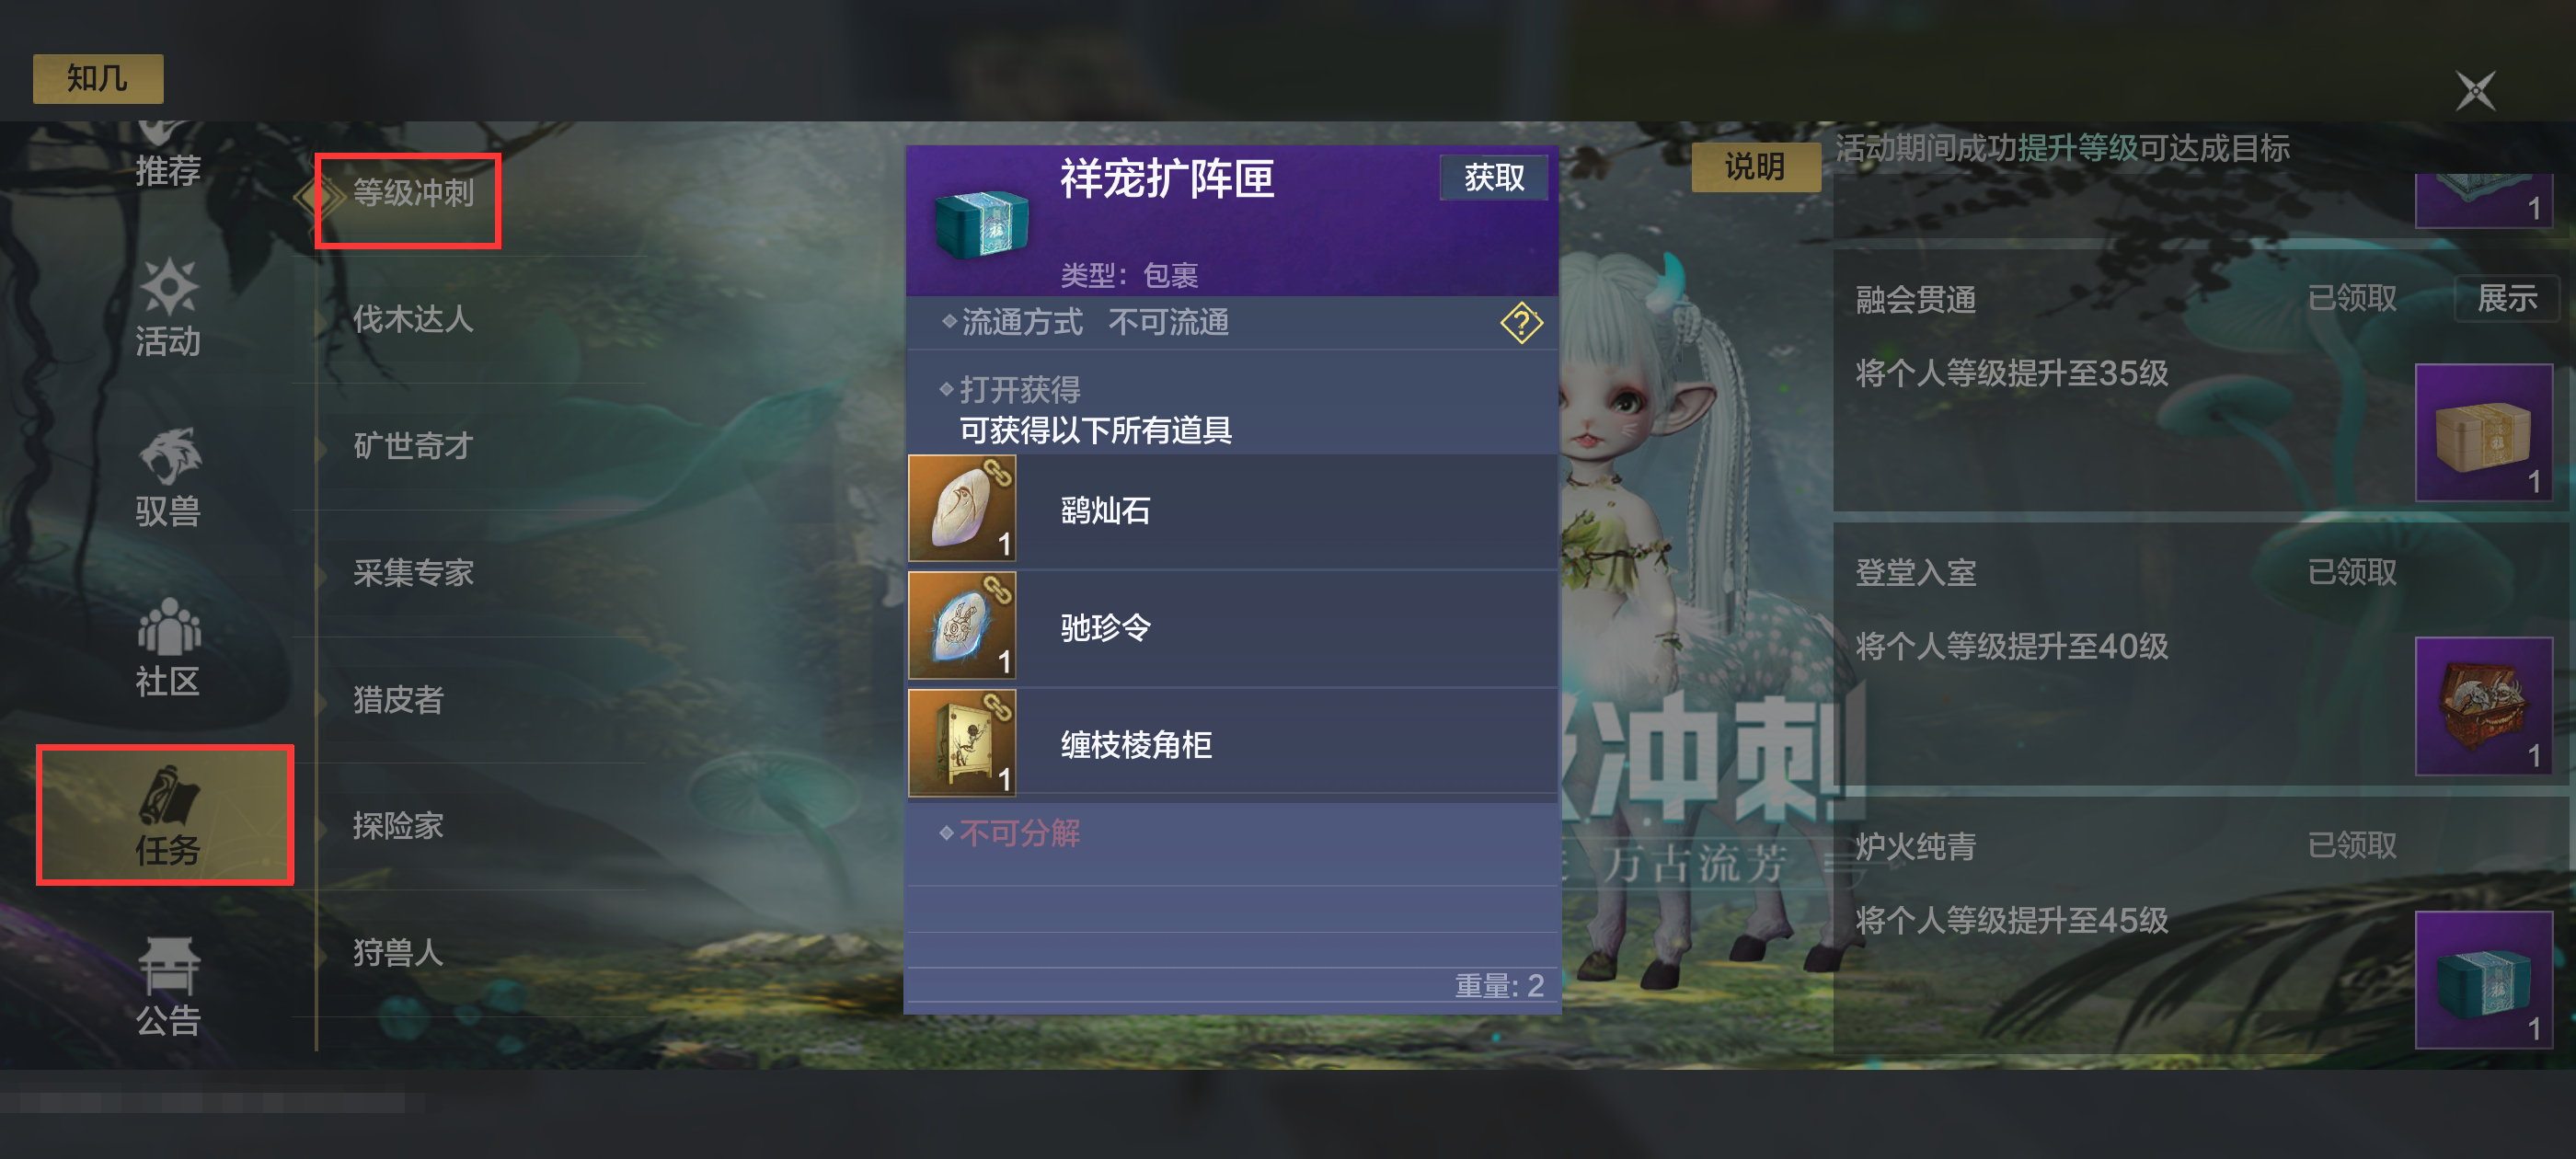2576x1159 pixels.
Task: Open the 社区 community sidebar icon
Action: click(167, 647)
